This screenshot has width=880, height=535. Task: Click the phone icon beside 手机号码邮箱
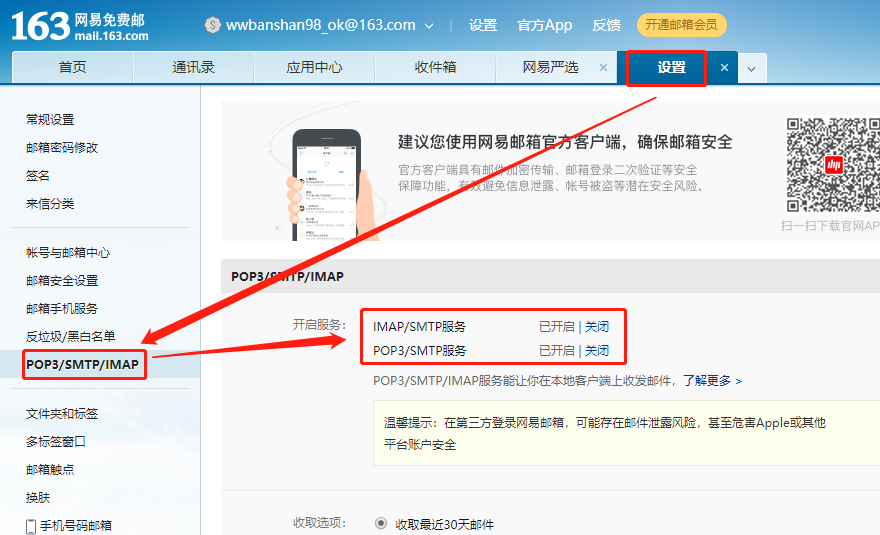[x=31, y=527]
